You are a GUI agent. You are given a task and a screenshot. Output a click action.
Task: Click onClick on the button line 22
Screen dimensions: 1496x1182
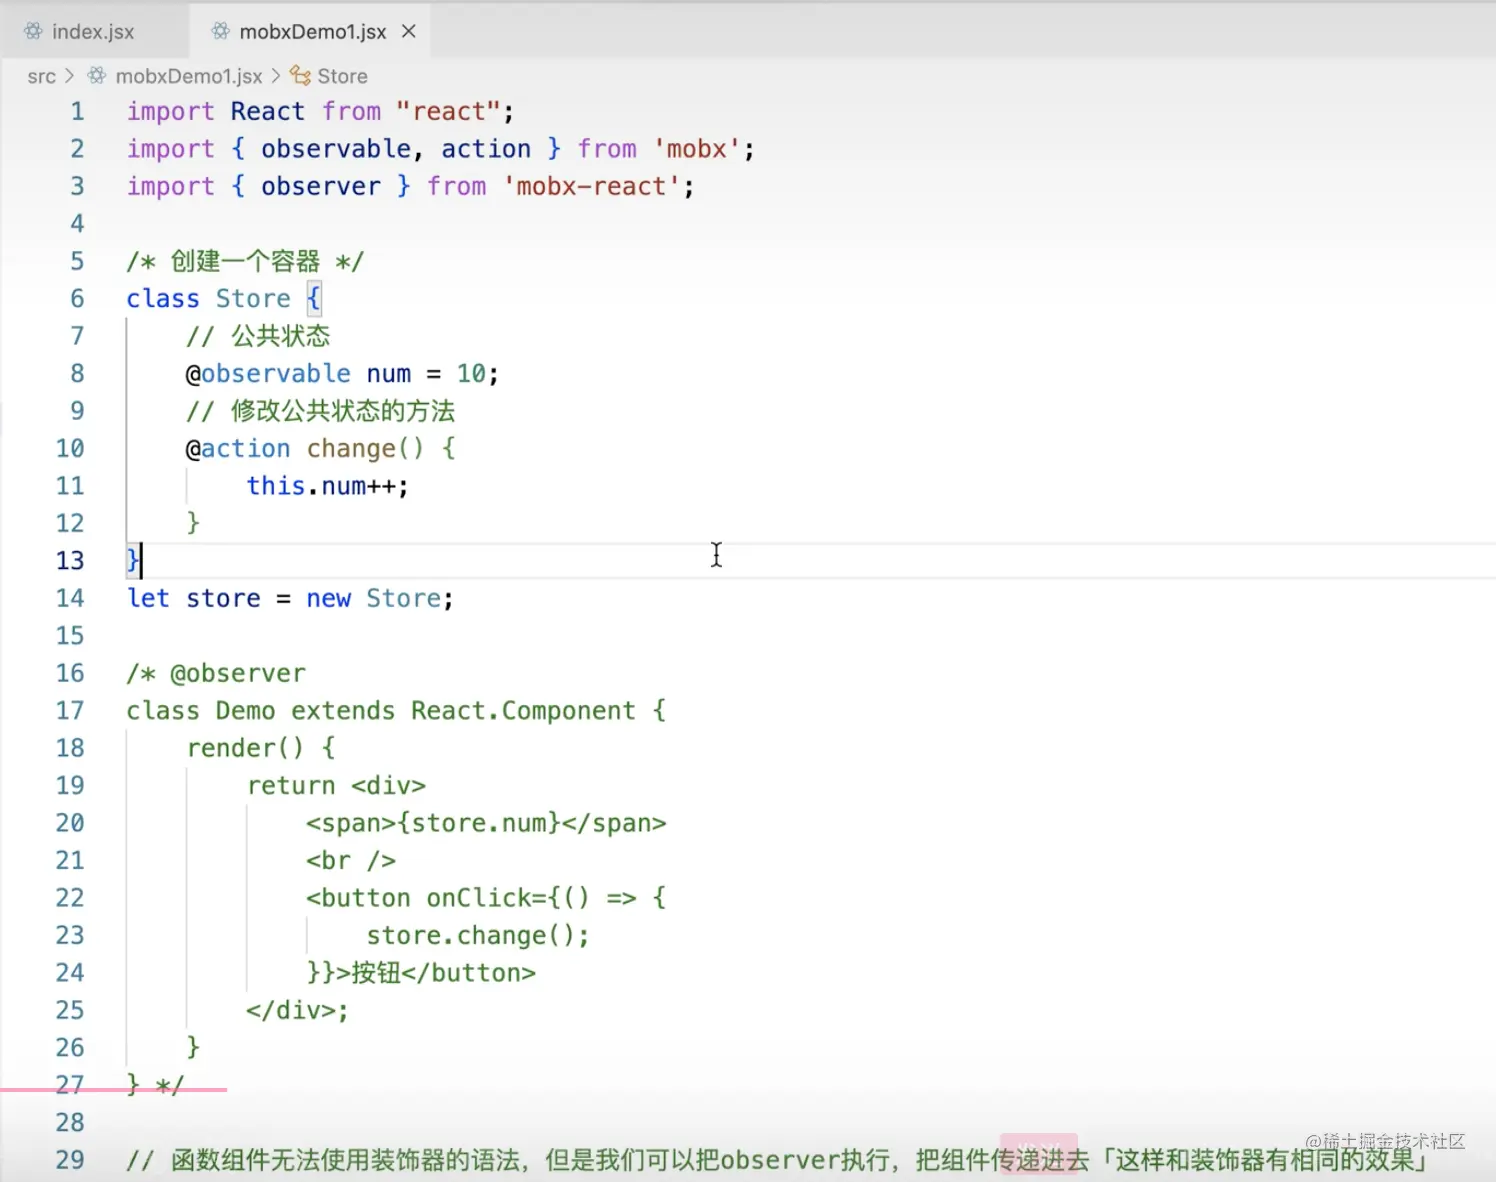click(x=479, y=898)
